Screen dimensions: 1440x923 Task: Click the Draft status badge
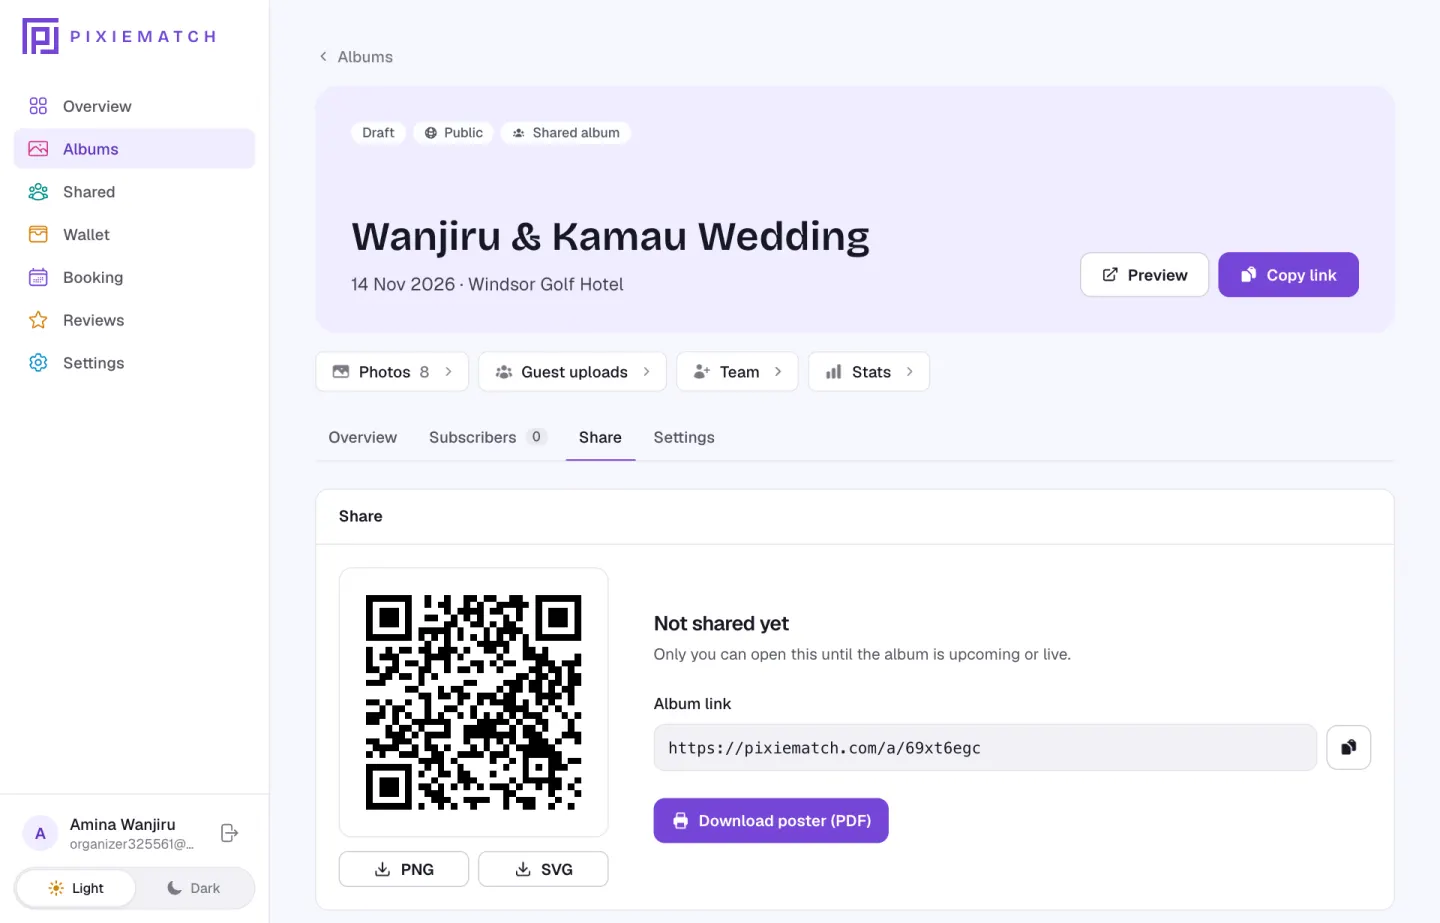pos(378,133)
